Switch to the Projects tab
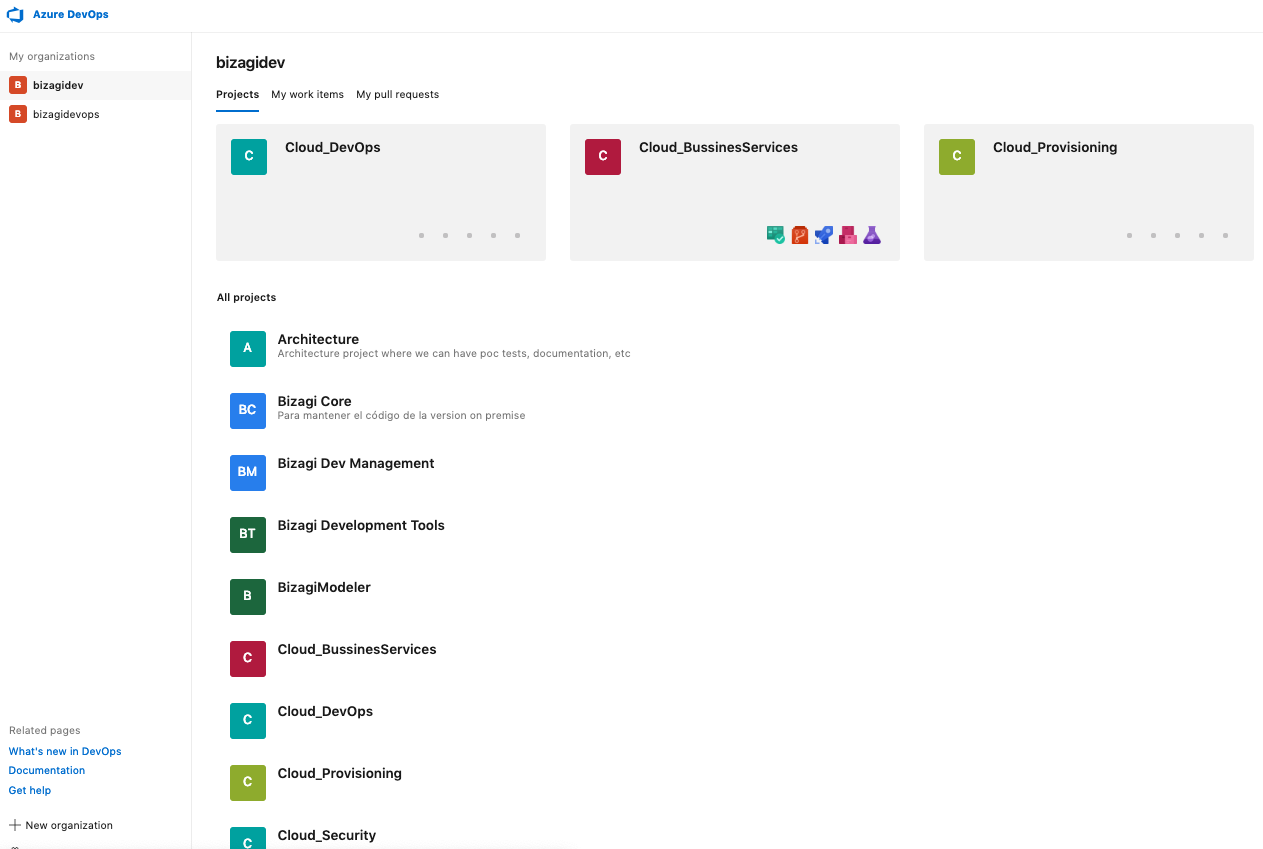 tap(237, 94)
